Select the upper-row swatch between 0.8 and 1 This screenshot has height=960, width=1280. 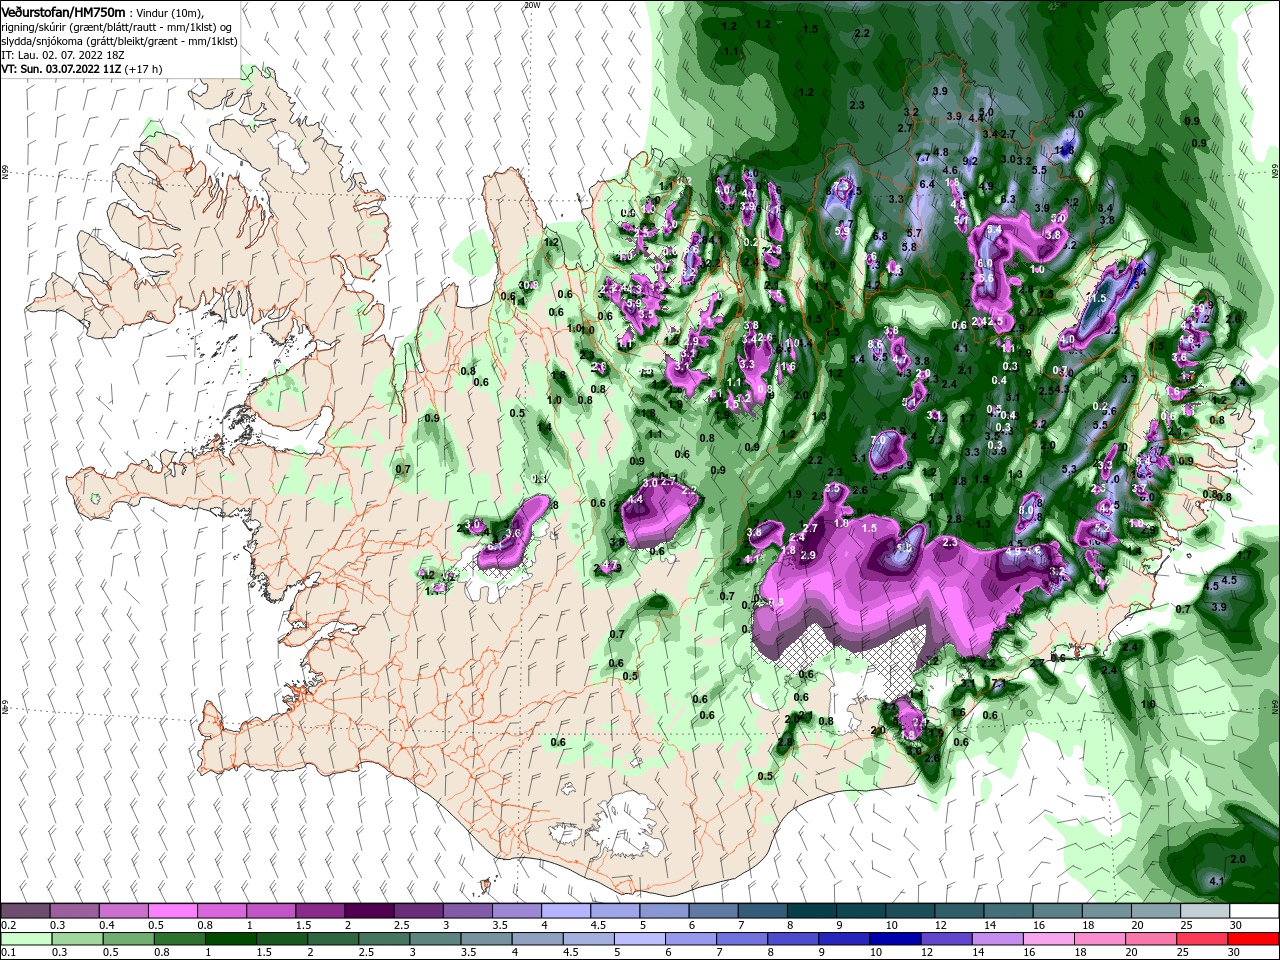(222, 911)
